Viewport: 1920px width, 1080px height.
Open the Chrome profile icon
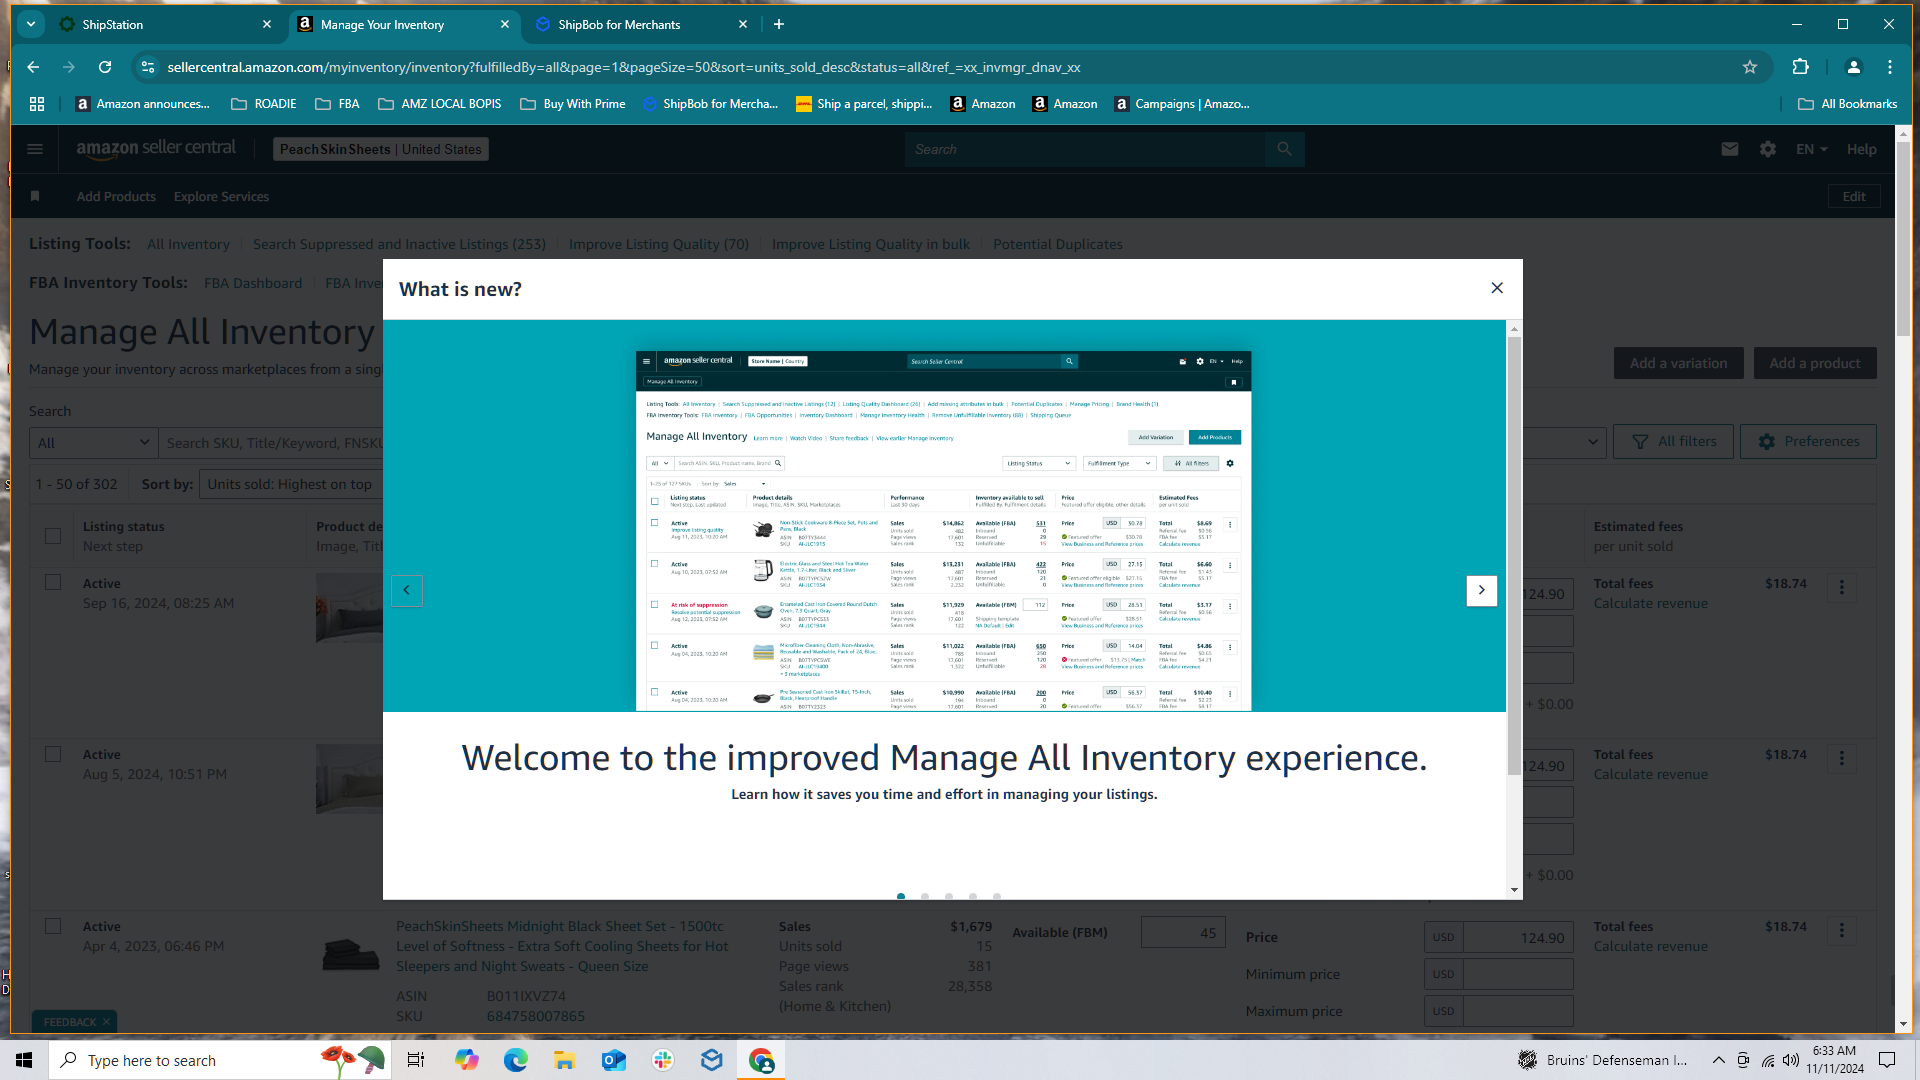pyautogui.click(x=1853, y=67)
